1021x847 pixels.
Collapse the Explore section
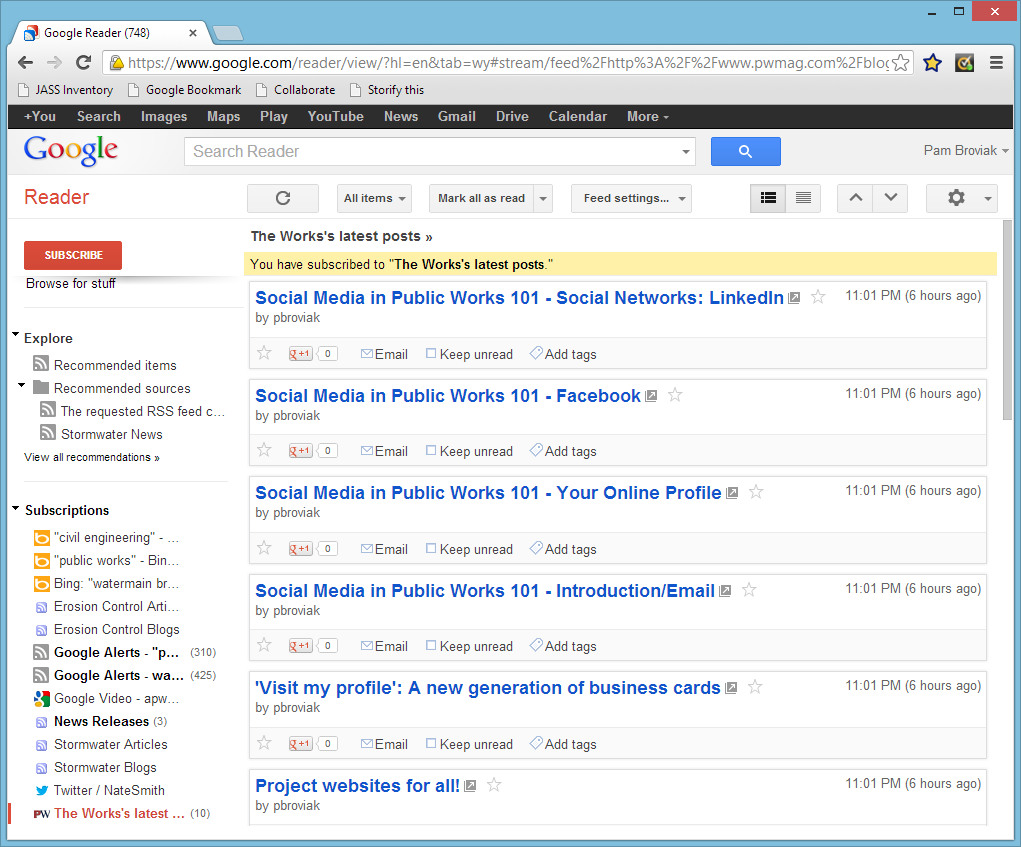16,335
